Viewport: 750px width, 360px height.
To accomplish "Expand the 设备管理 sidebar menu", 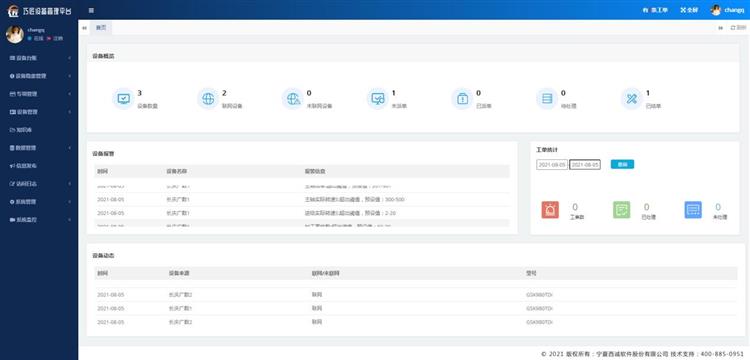I will pos(39,112).
